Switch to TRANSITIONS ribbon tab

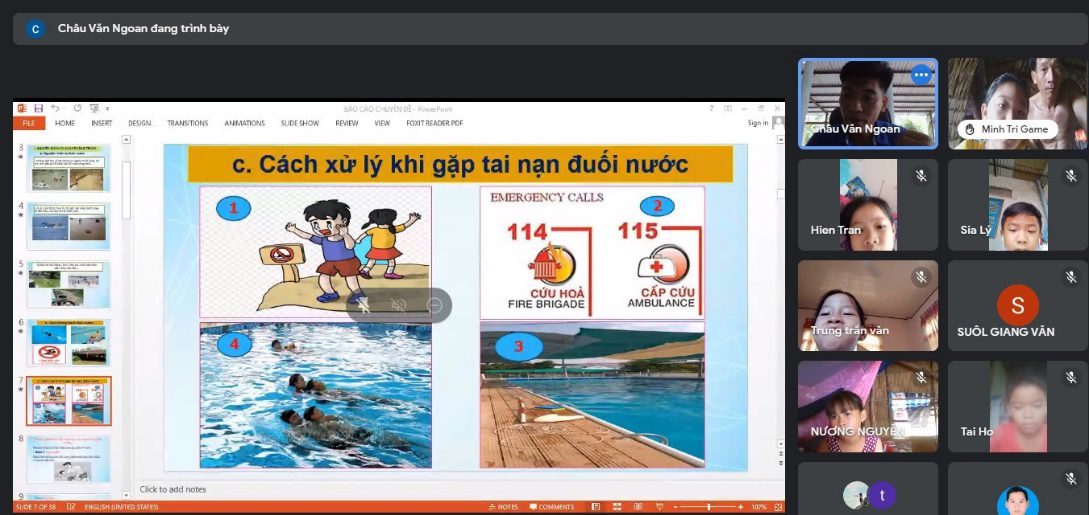tap(188, 124)
